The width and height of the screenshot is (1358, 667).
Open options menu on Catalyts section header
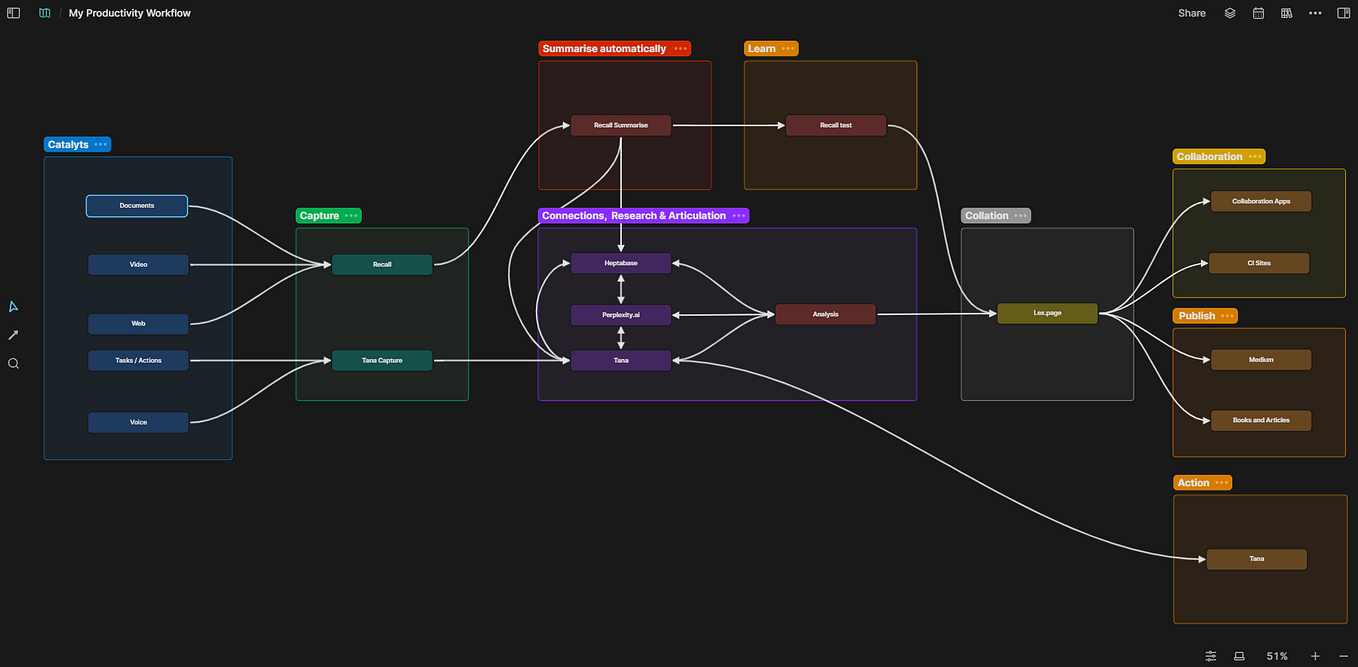coord(102,144)
